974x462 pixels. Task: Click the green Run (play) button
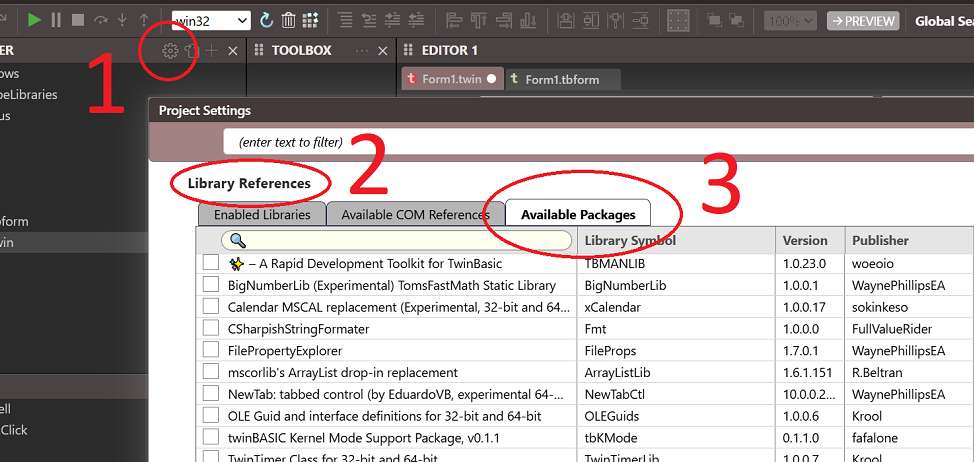coord(35,20)
